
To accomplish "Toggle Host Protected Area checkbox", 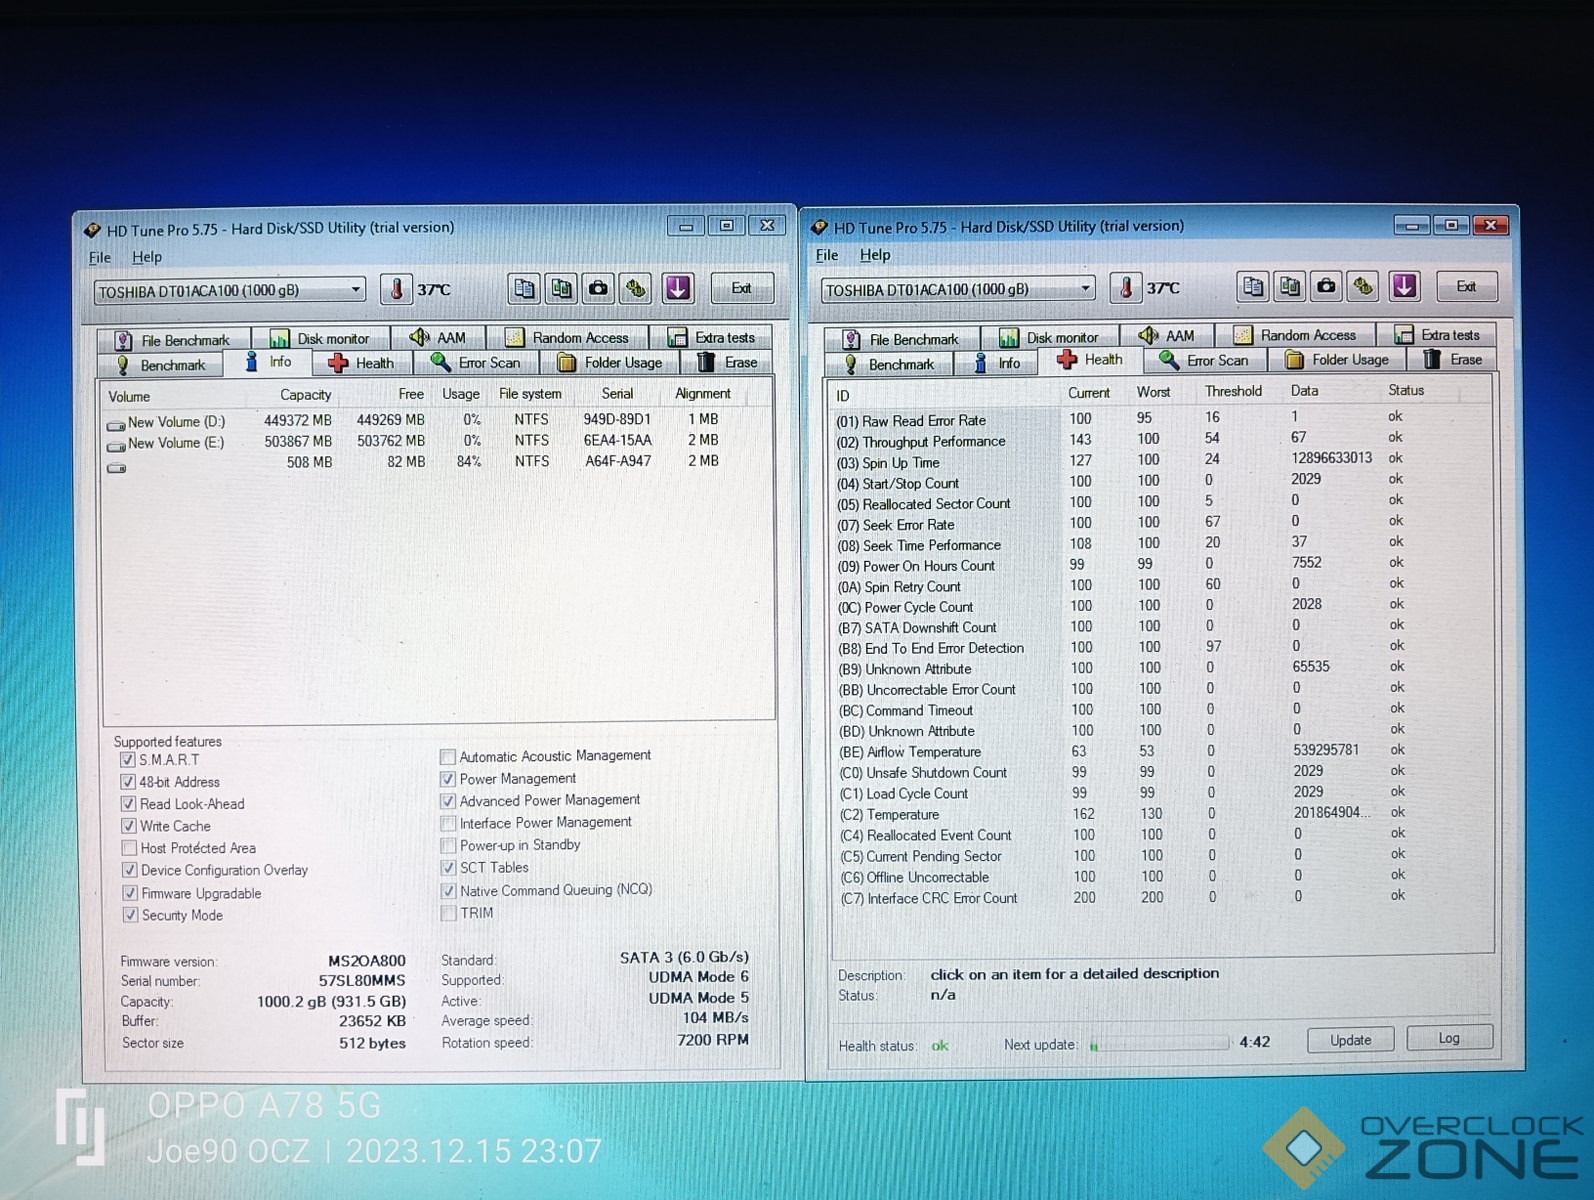I will click(129, 848).
